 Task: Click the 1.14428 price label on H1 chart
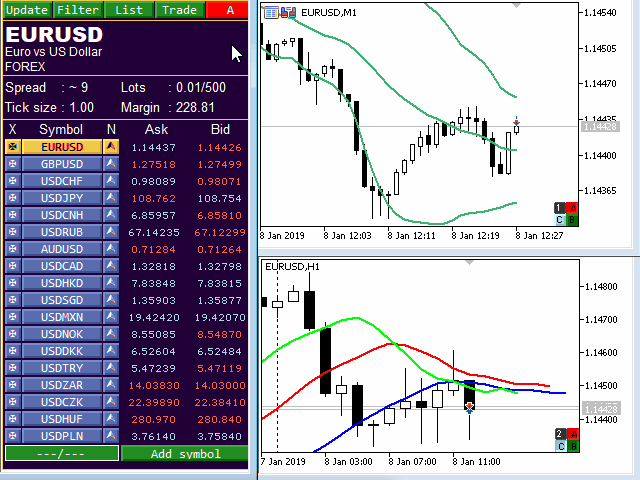click(601, 409)
